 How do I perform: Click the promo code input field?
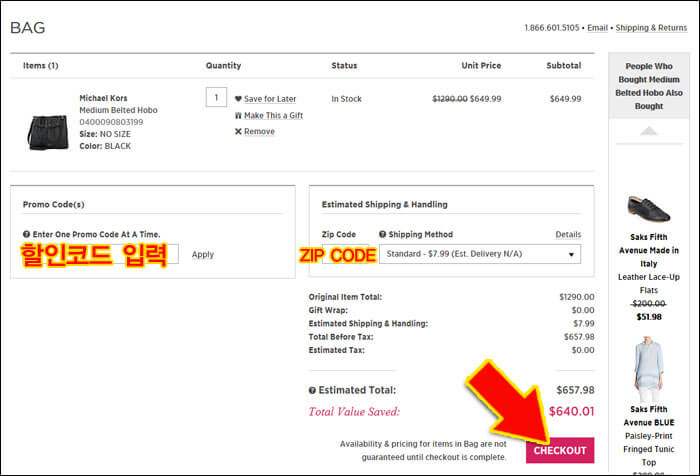point(100,254)
